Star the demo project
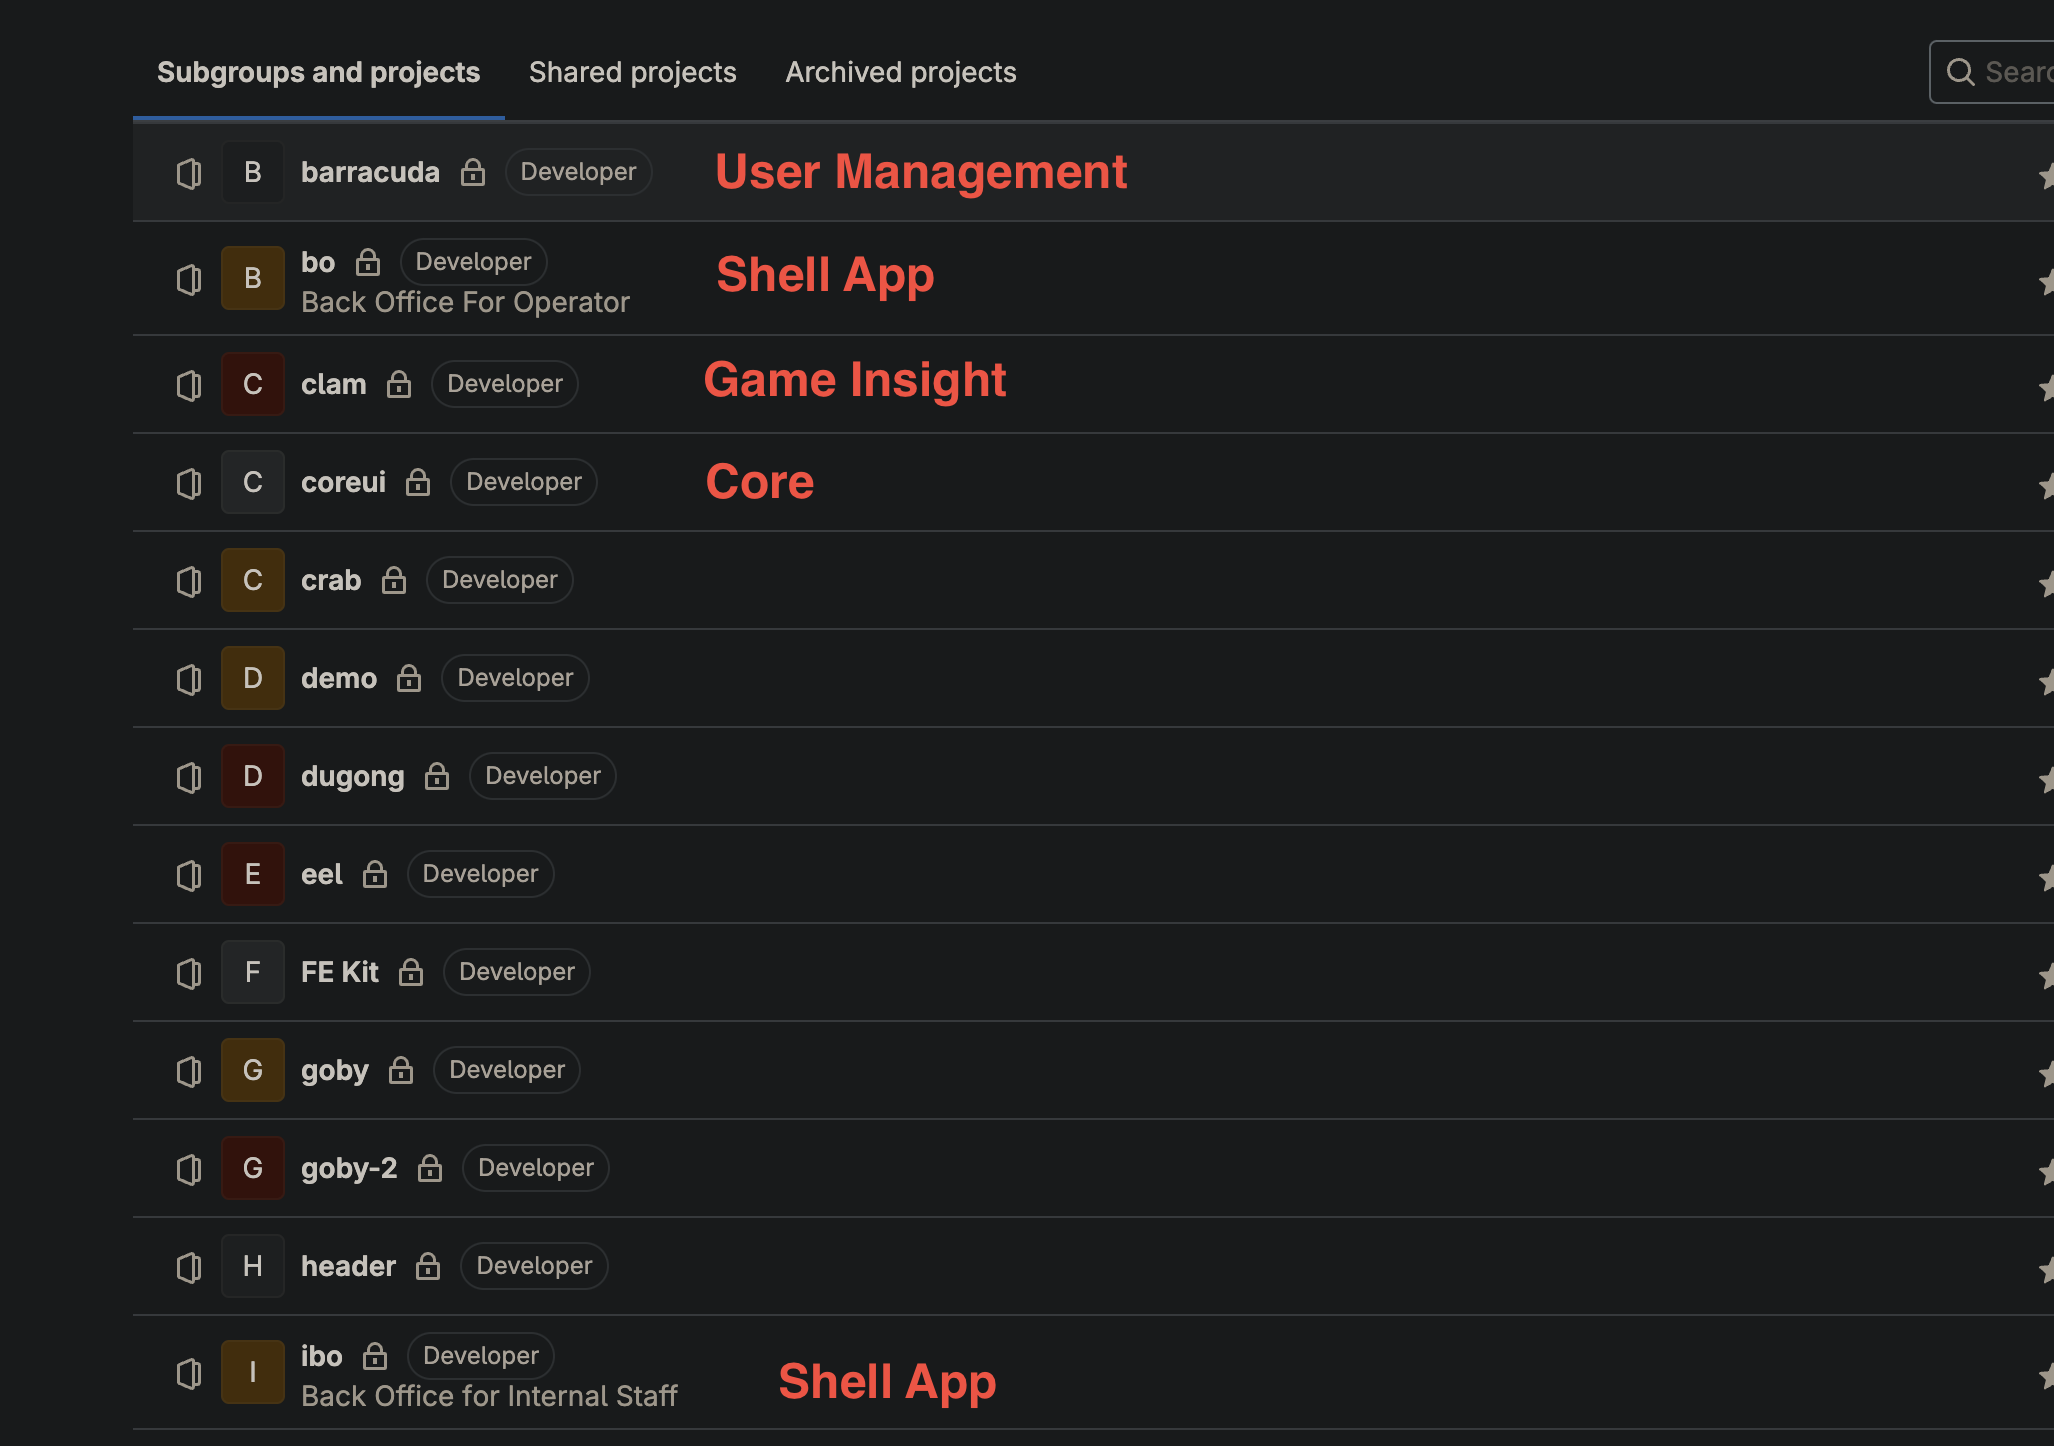The height and width of the screenshot is (1446, 2054). point(2046,682)
